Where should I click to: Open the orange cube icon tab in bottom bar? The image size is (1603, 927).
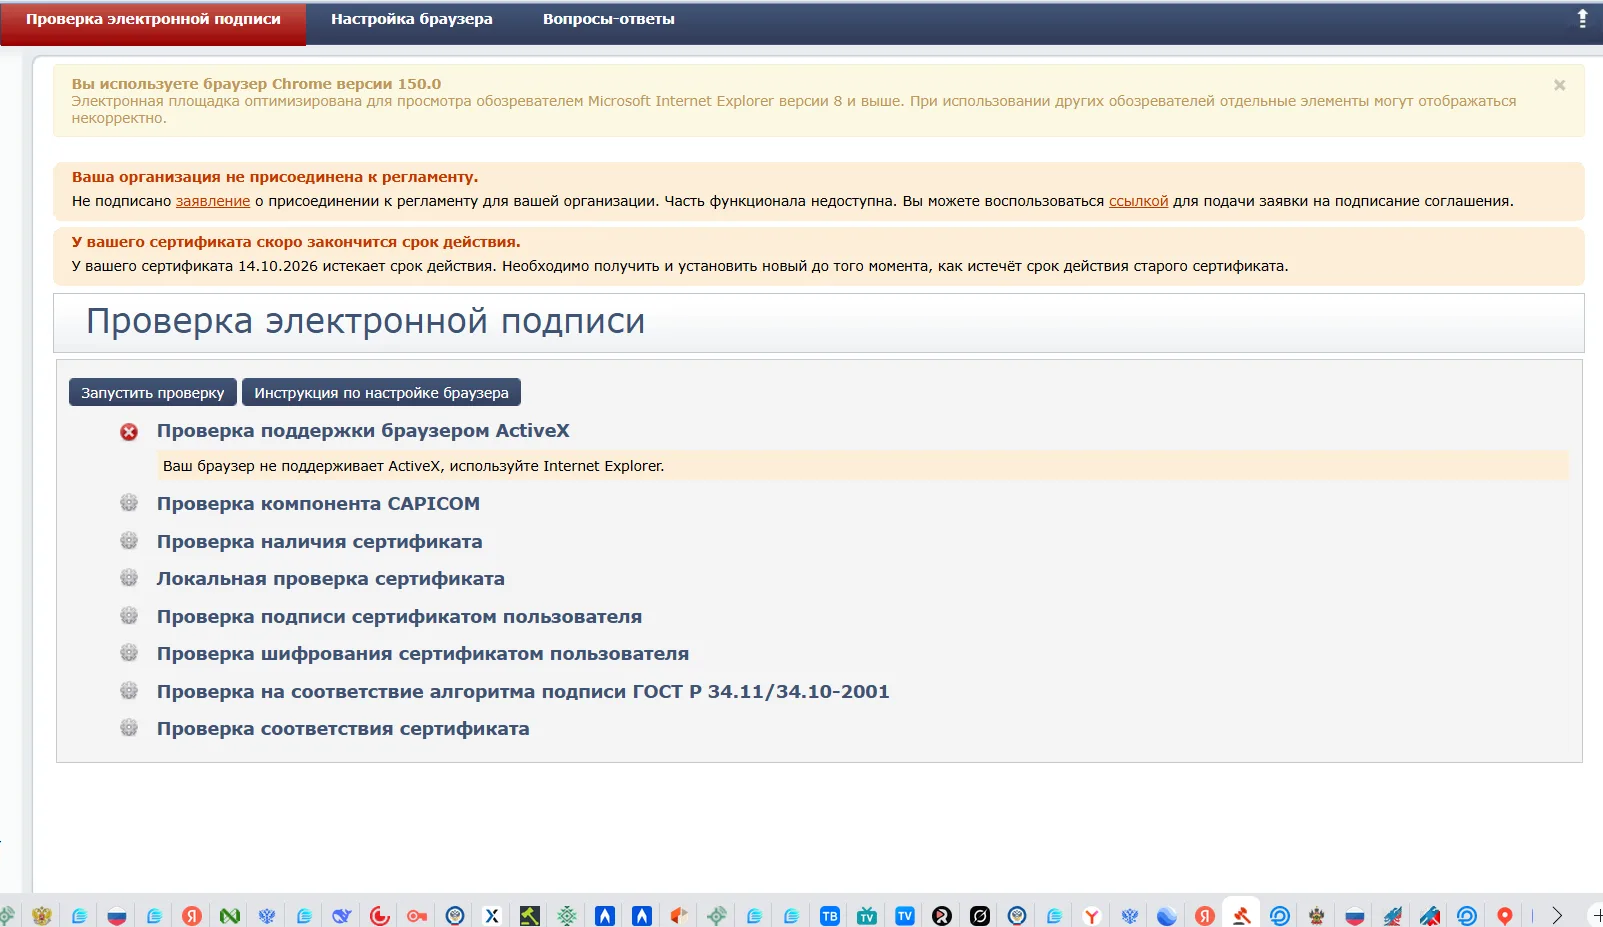coord(679,916)
